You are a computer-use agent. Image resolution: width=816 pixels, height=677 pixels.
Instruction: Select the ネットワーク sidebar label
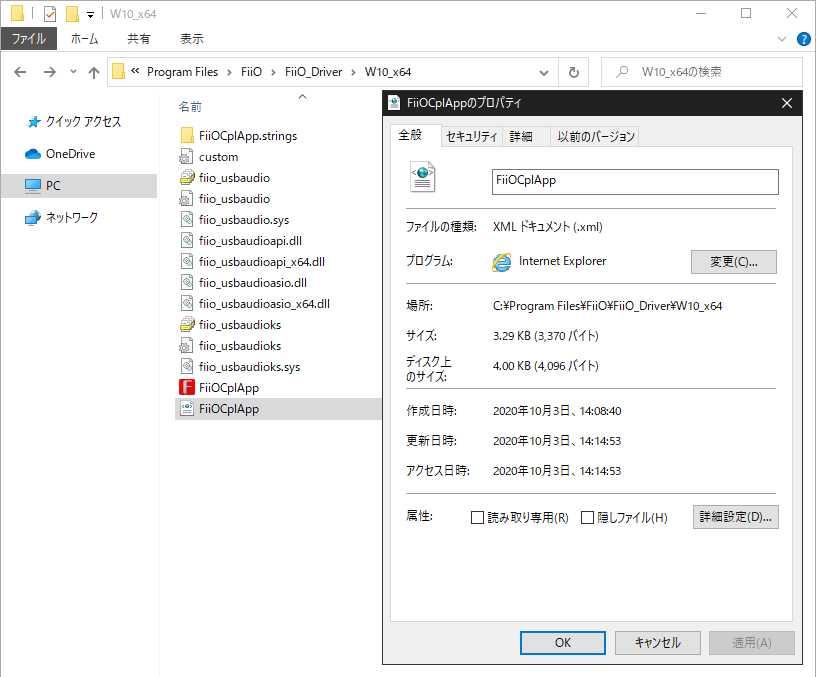point(72,218)
